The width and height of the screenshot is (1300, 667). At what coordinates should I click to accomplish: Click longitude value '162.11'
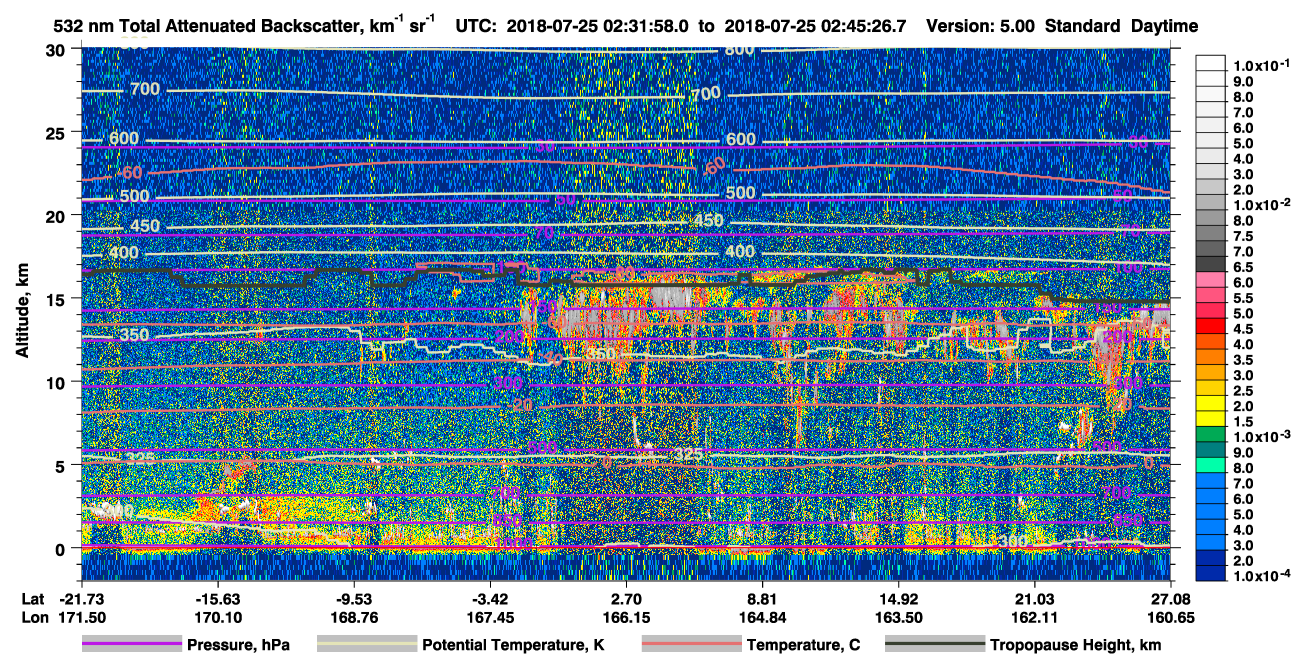(x=1034, y=617)
